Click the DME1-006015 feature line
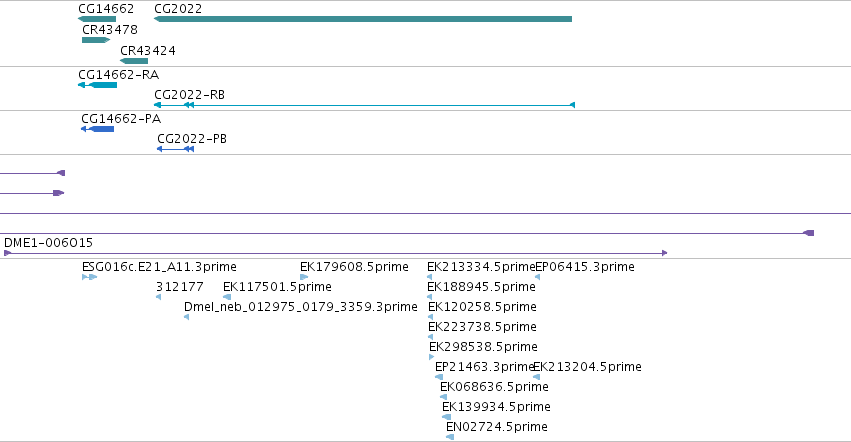This screenshot has height=442, width=851. [335, 253]
